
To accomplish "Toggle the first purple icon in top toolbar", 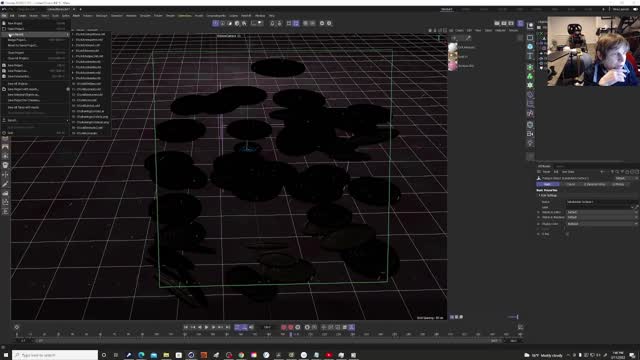I will (216, 23).
